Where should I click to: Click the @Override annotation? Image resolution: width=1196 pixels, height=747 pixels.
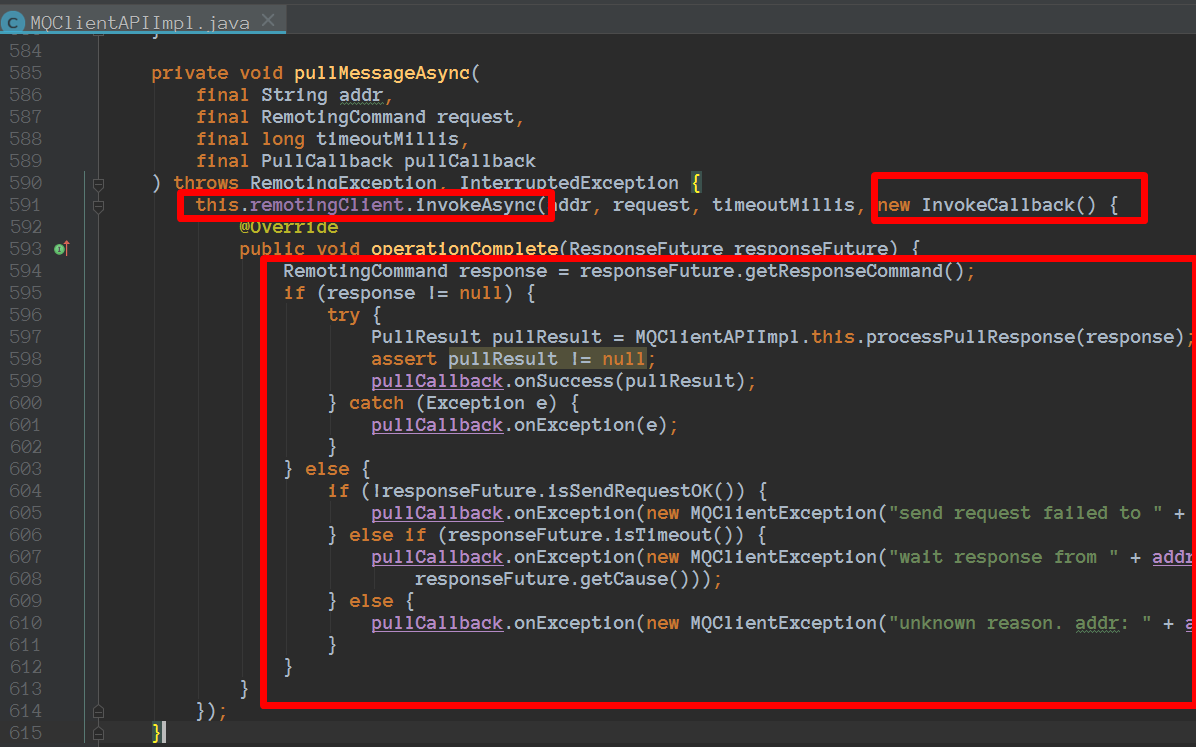pos(288,227)
